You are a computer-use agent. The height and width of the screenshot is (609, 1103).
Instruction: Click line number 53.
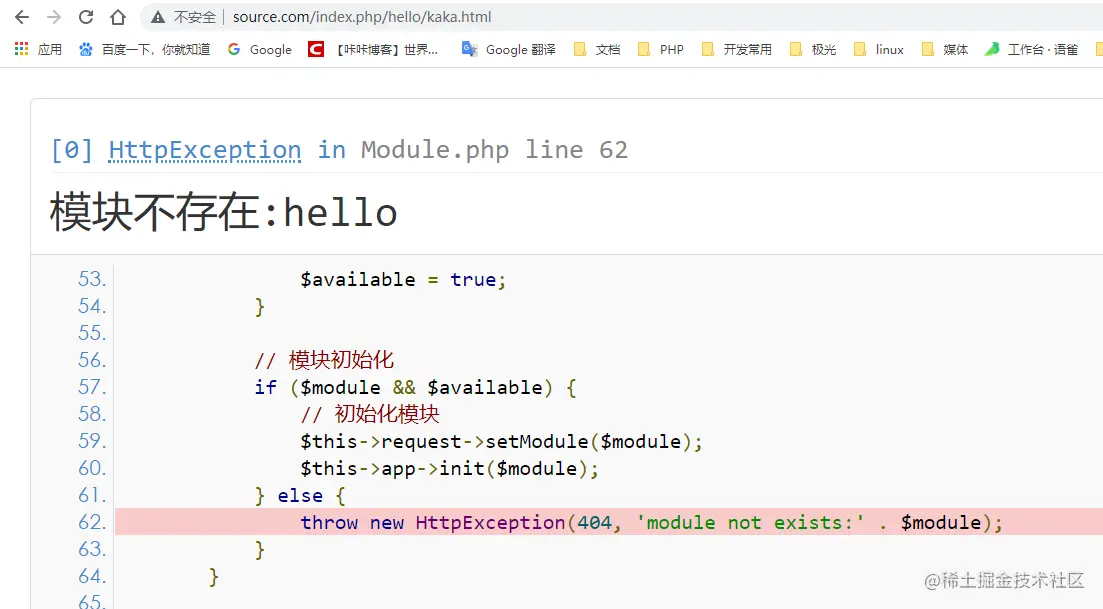pyautogui.click(x=91, y=279)
